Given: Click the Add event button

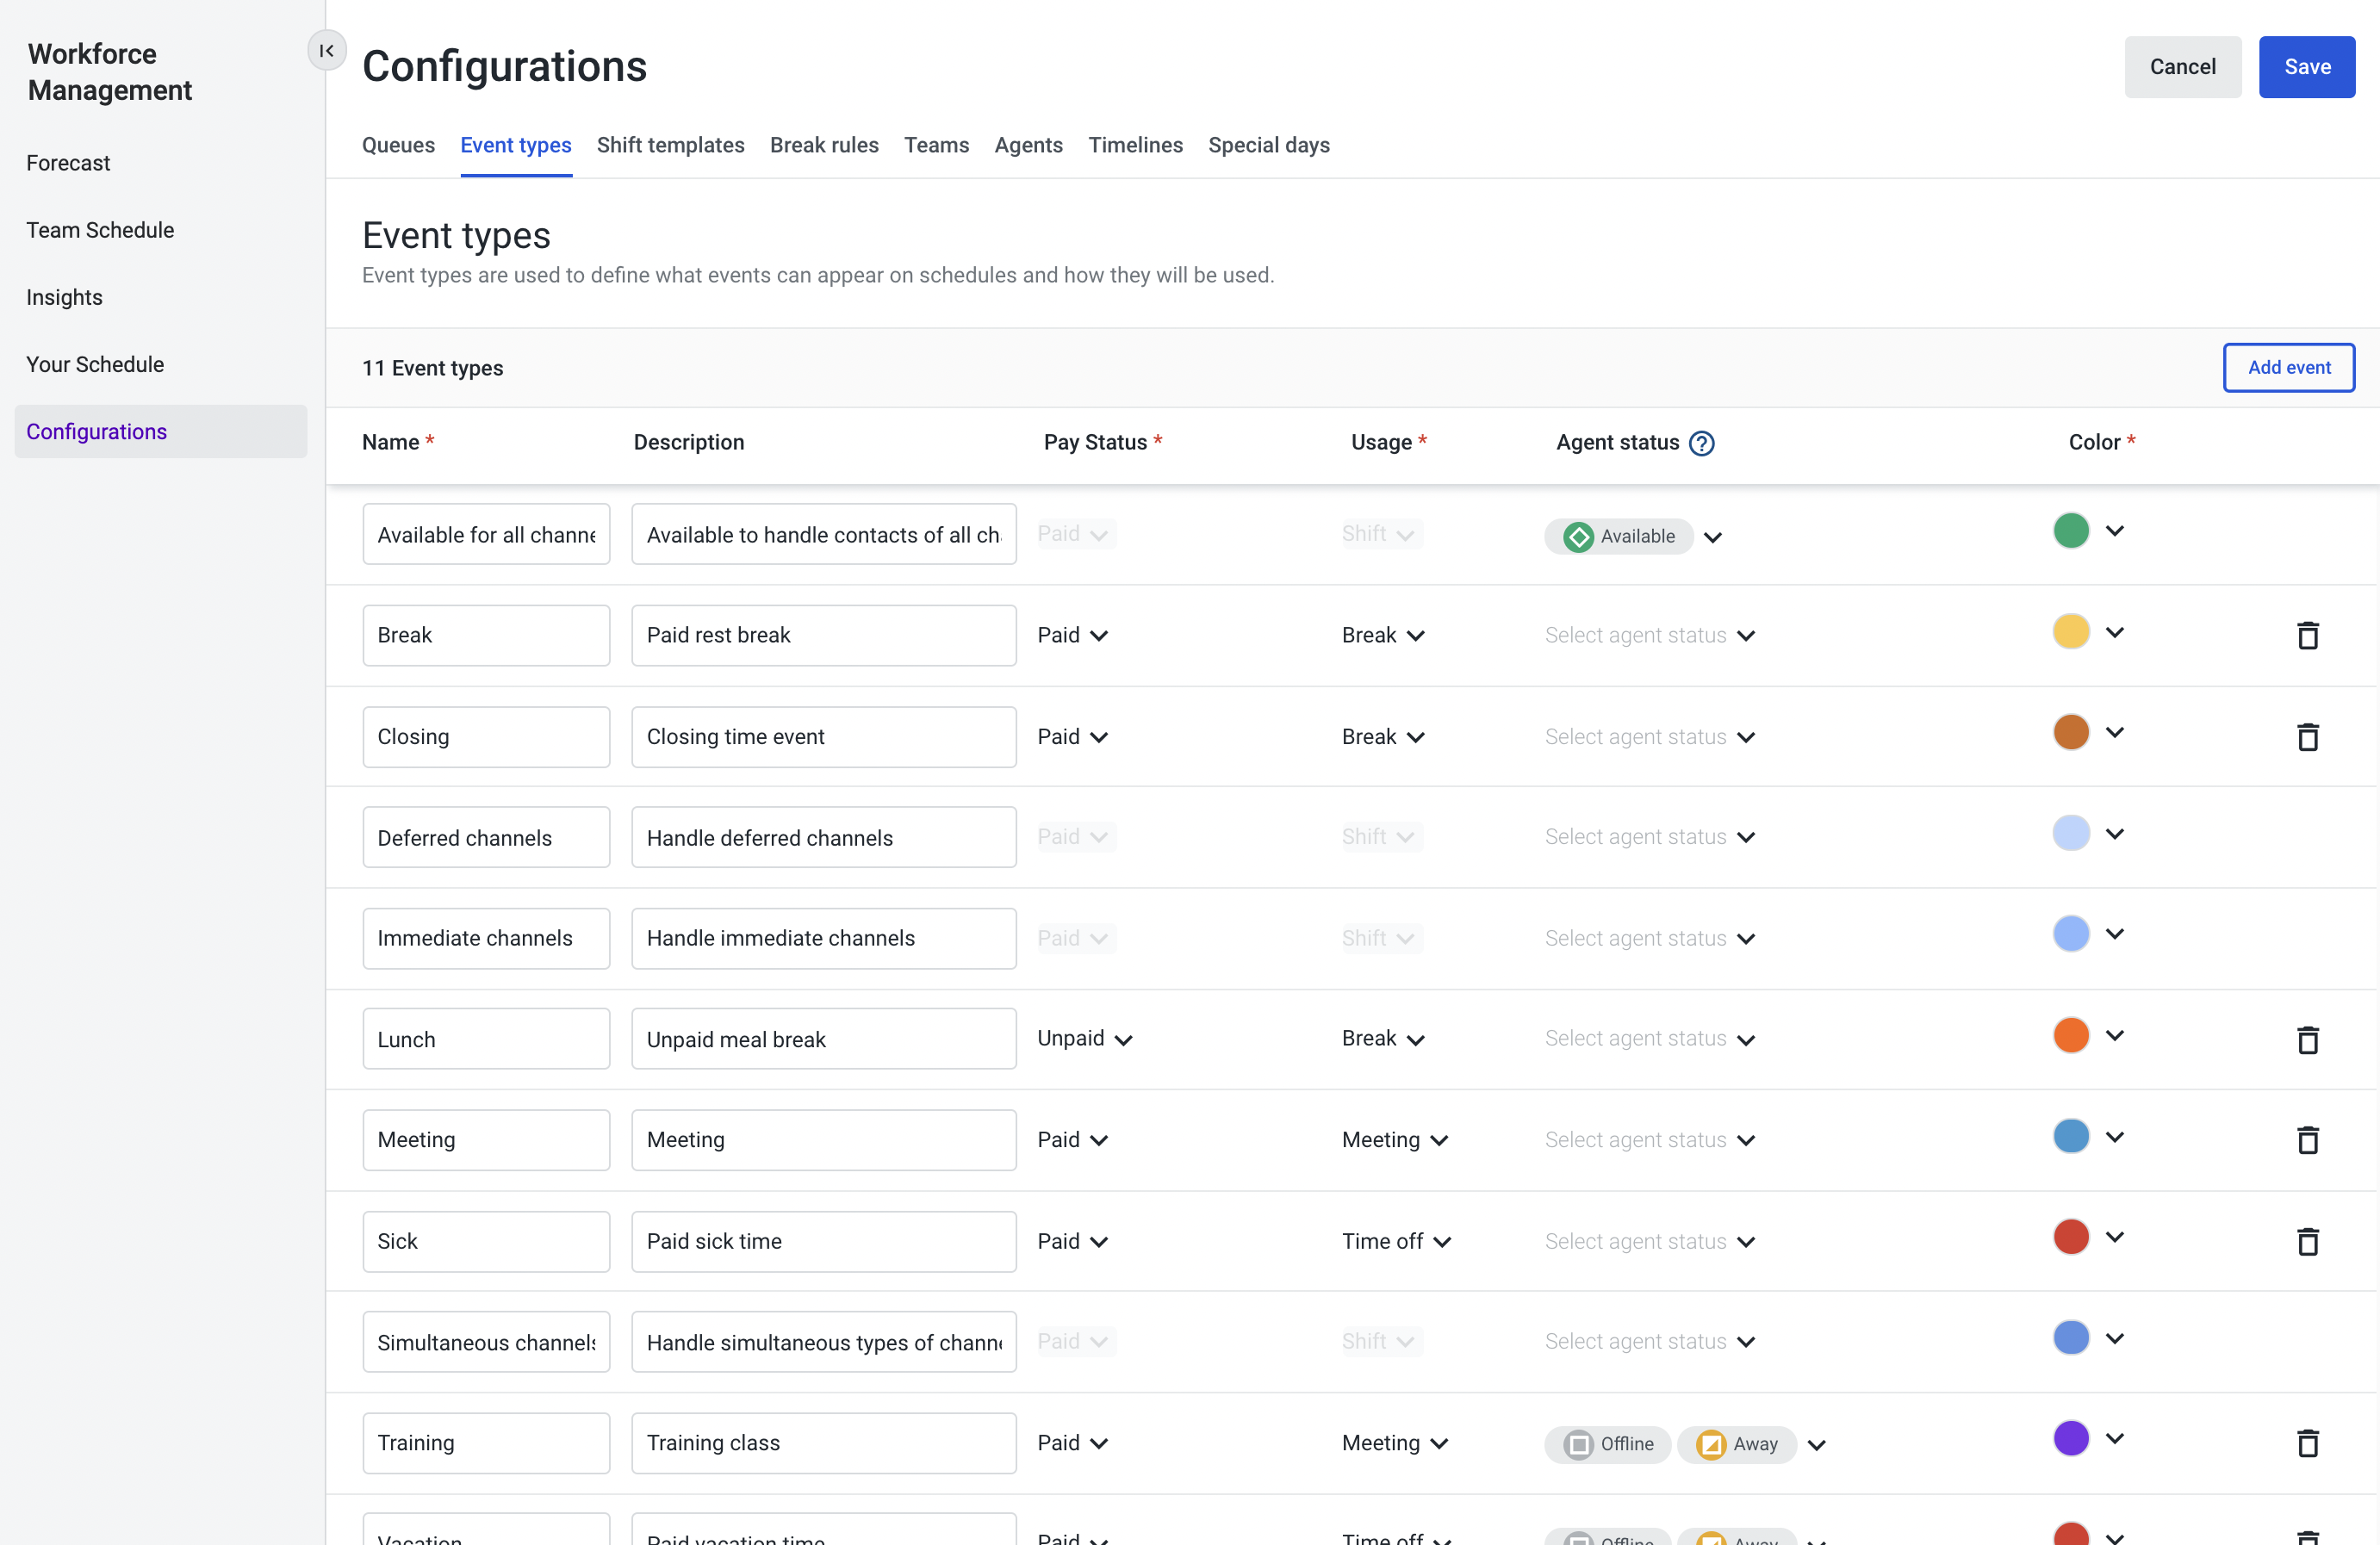Looking at the screenshot, I should click(2288, 368).
